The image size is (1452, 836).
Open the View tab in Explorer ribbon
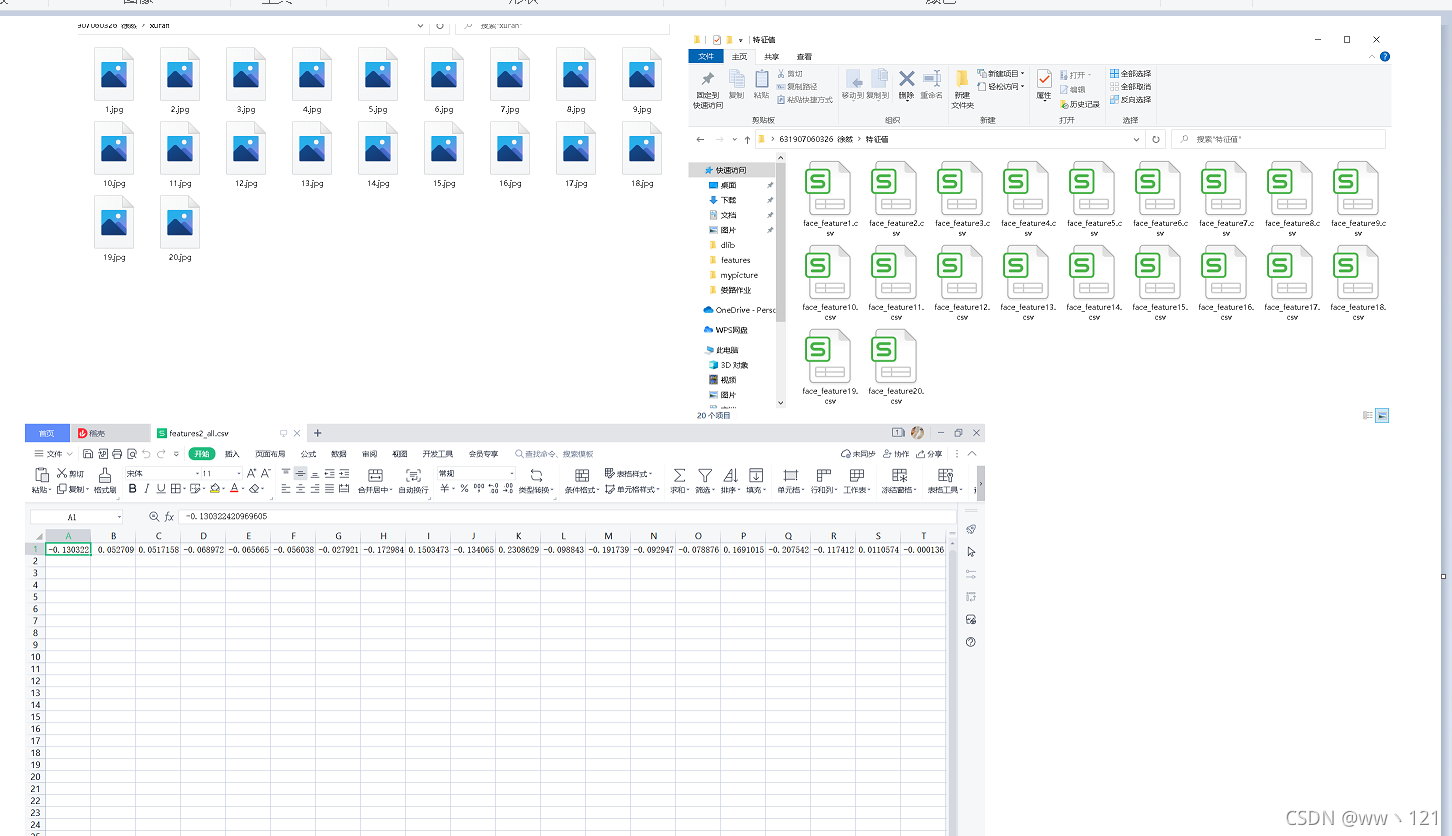tap(804, 57)
